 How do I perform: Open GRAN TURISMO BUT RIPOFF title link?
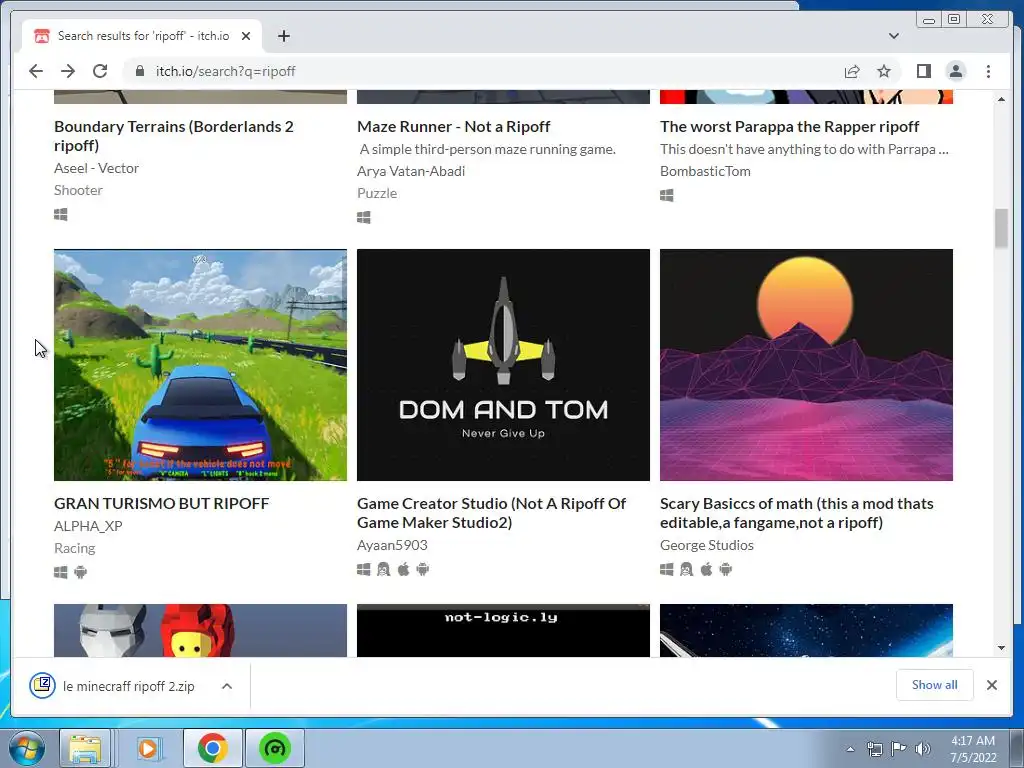(x=161, y=504)
